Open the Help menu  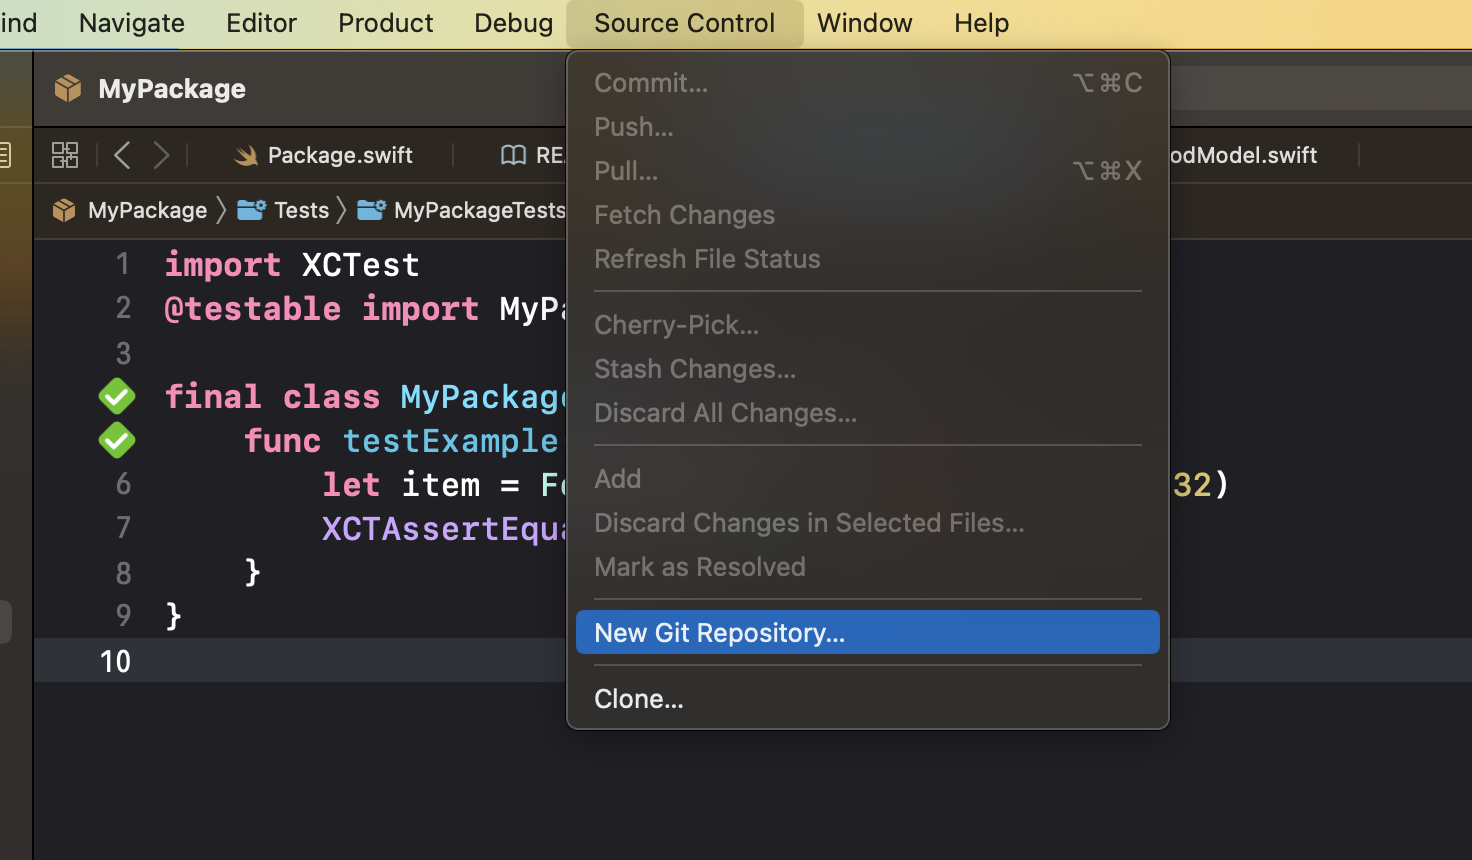point(981,23)
